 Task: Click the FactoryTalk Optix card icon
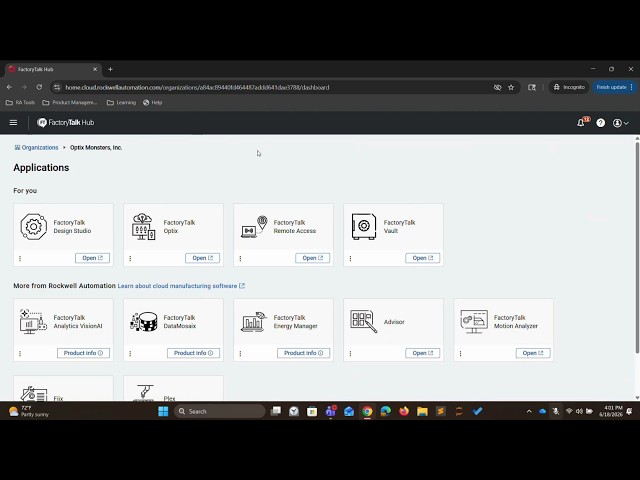tap(143, 227)
